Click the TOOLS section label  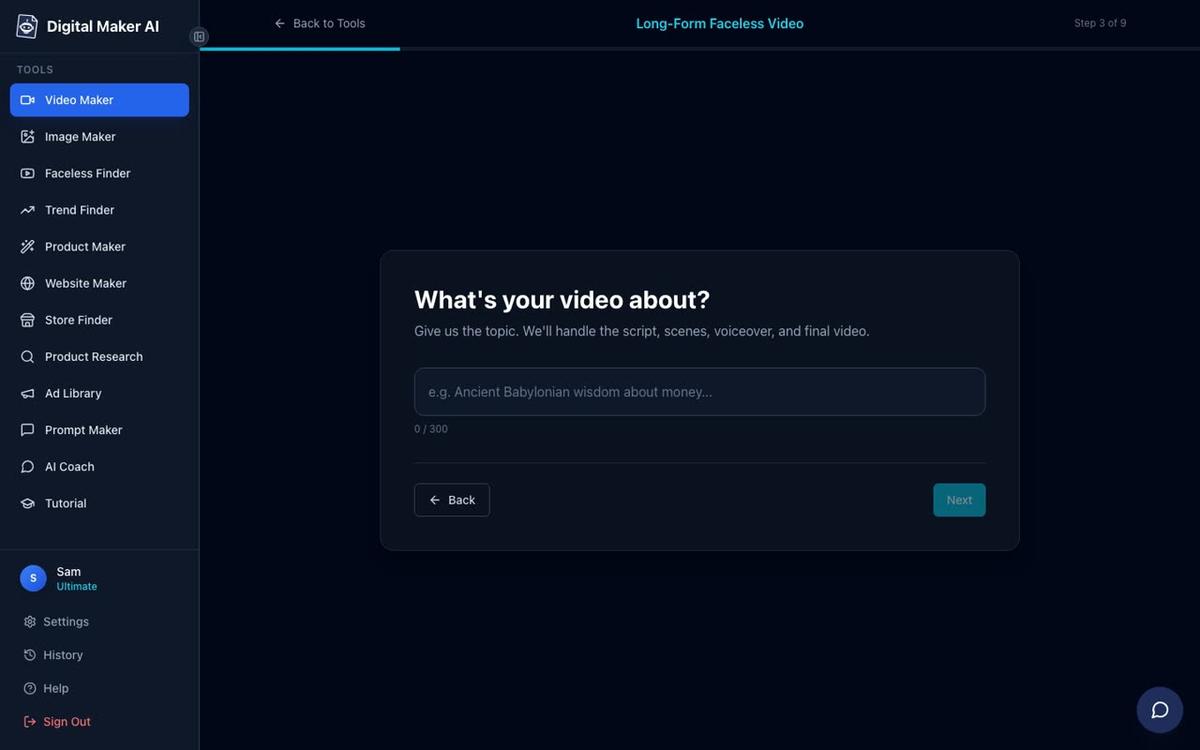(x=35, y=70)
